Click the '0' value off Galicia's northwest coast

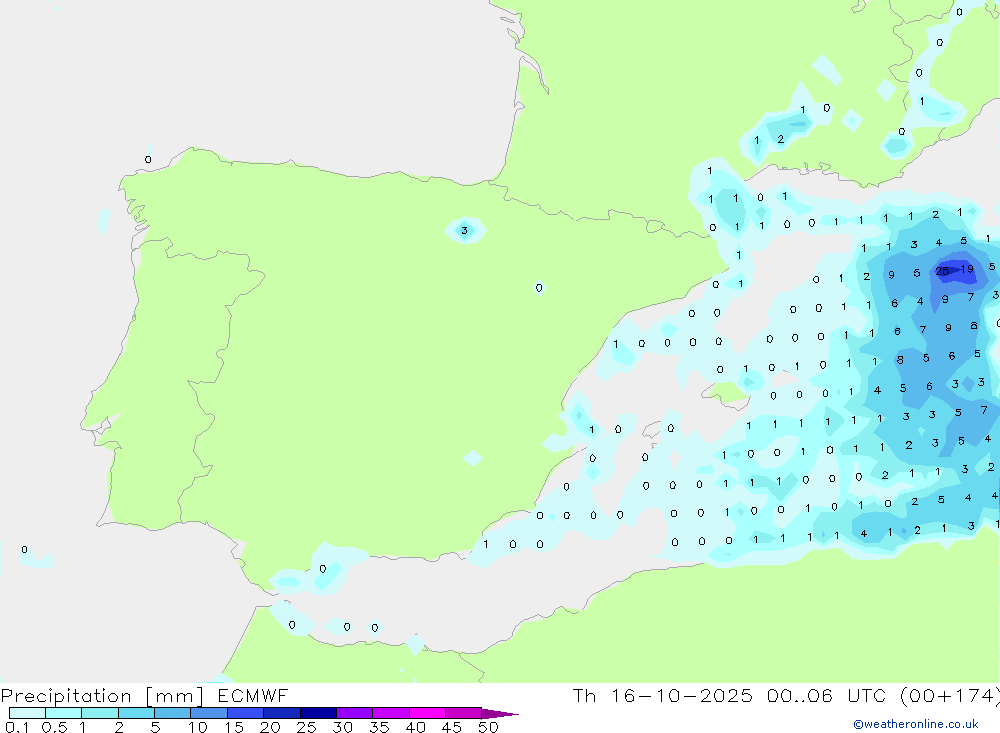pyautogui.click(x=148, y=159)
